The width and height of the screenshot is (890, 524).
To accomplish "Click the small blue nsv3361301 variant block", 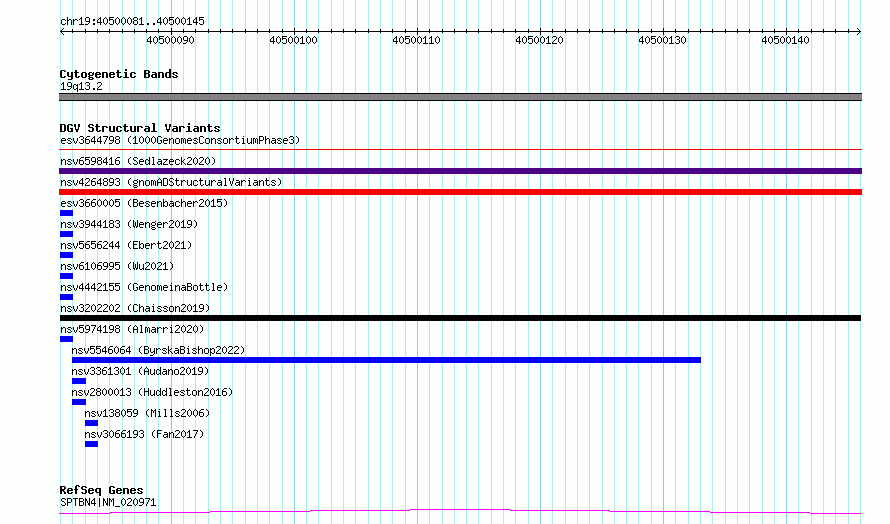I will point(79,381).
